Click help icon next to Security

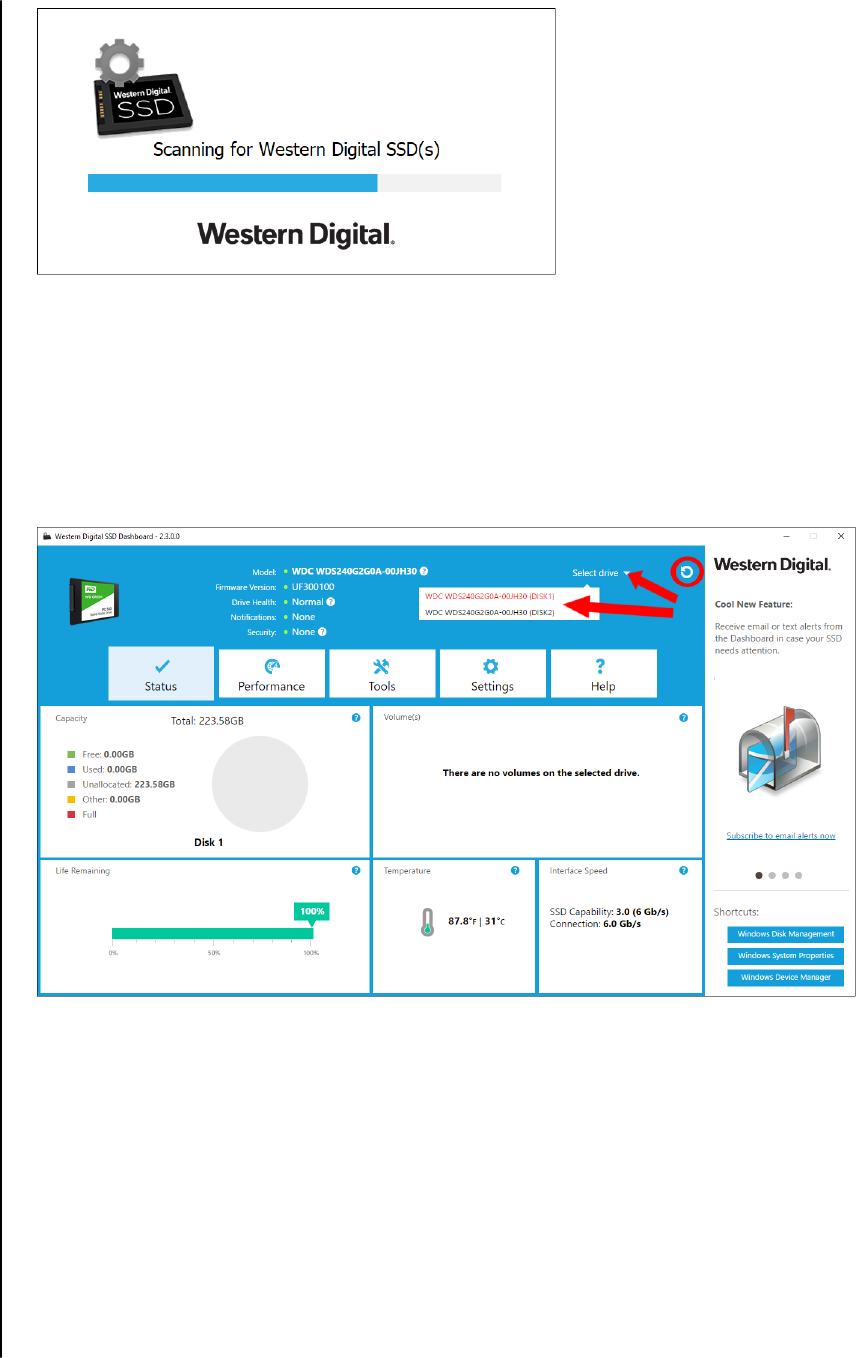tap(323, 632)
